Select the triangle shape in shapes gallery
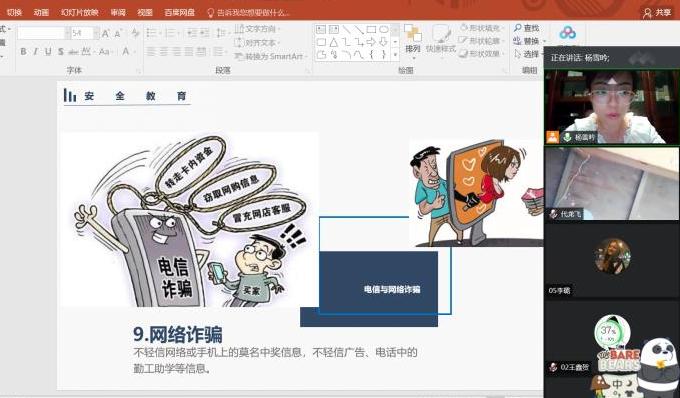Screen dimensions: 680x398 click(333, 42)
